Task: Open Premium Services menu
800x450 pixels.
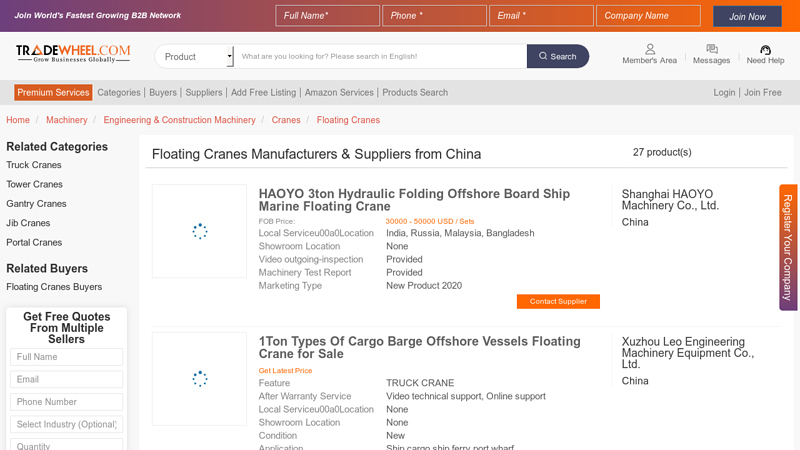Action: [53, 92]
